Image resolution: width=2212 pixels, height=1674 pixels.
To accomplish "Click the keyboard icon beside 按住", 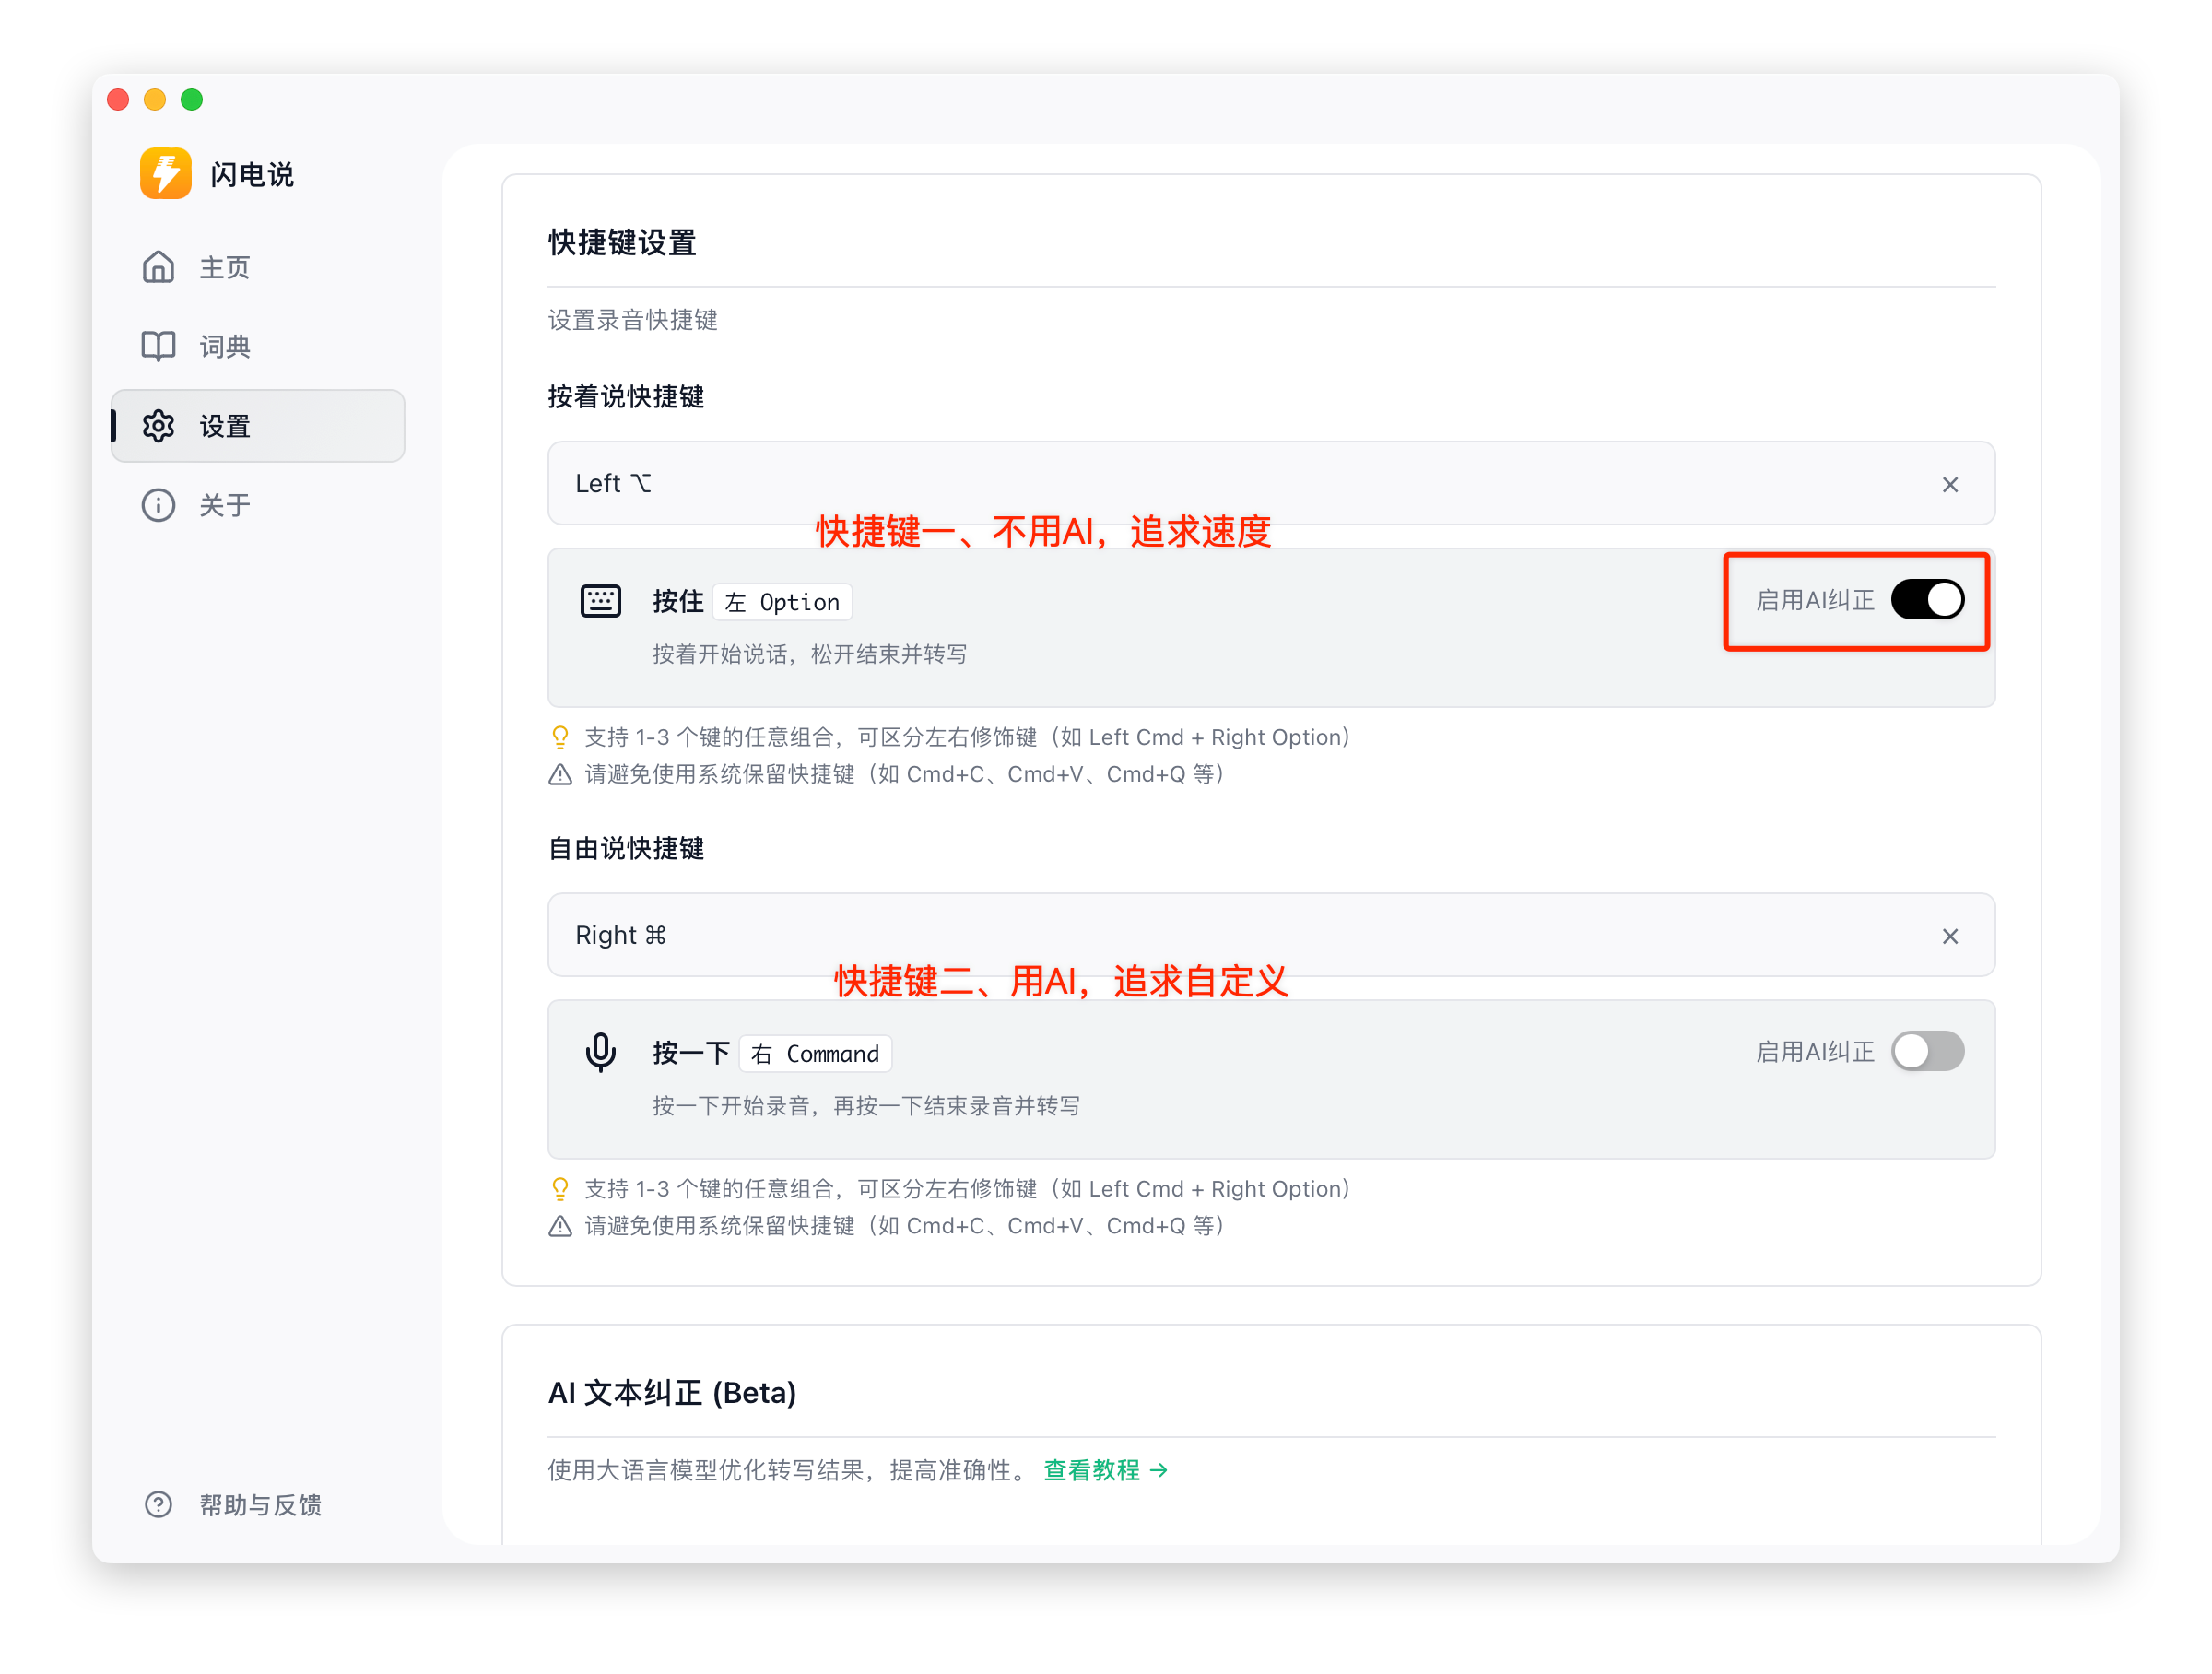I will 600,601.
